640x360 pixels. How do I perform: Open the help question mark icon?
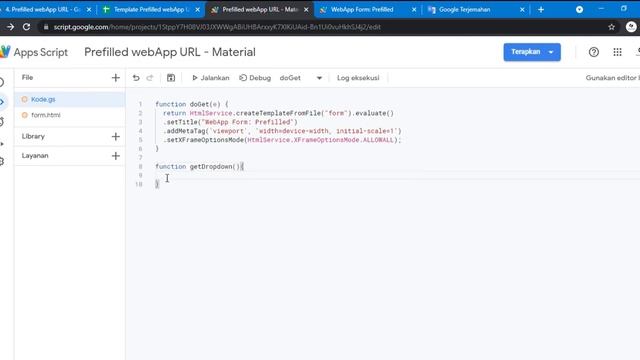click(x=593, y=52)
